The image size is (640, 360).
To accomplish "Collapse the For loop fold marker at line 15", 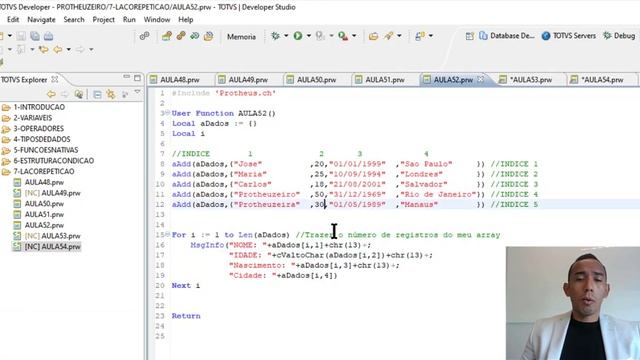I will click(167, 234).
